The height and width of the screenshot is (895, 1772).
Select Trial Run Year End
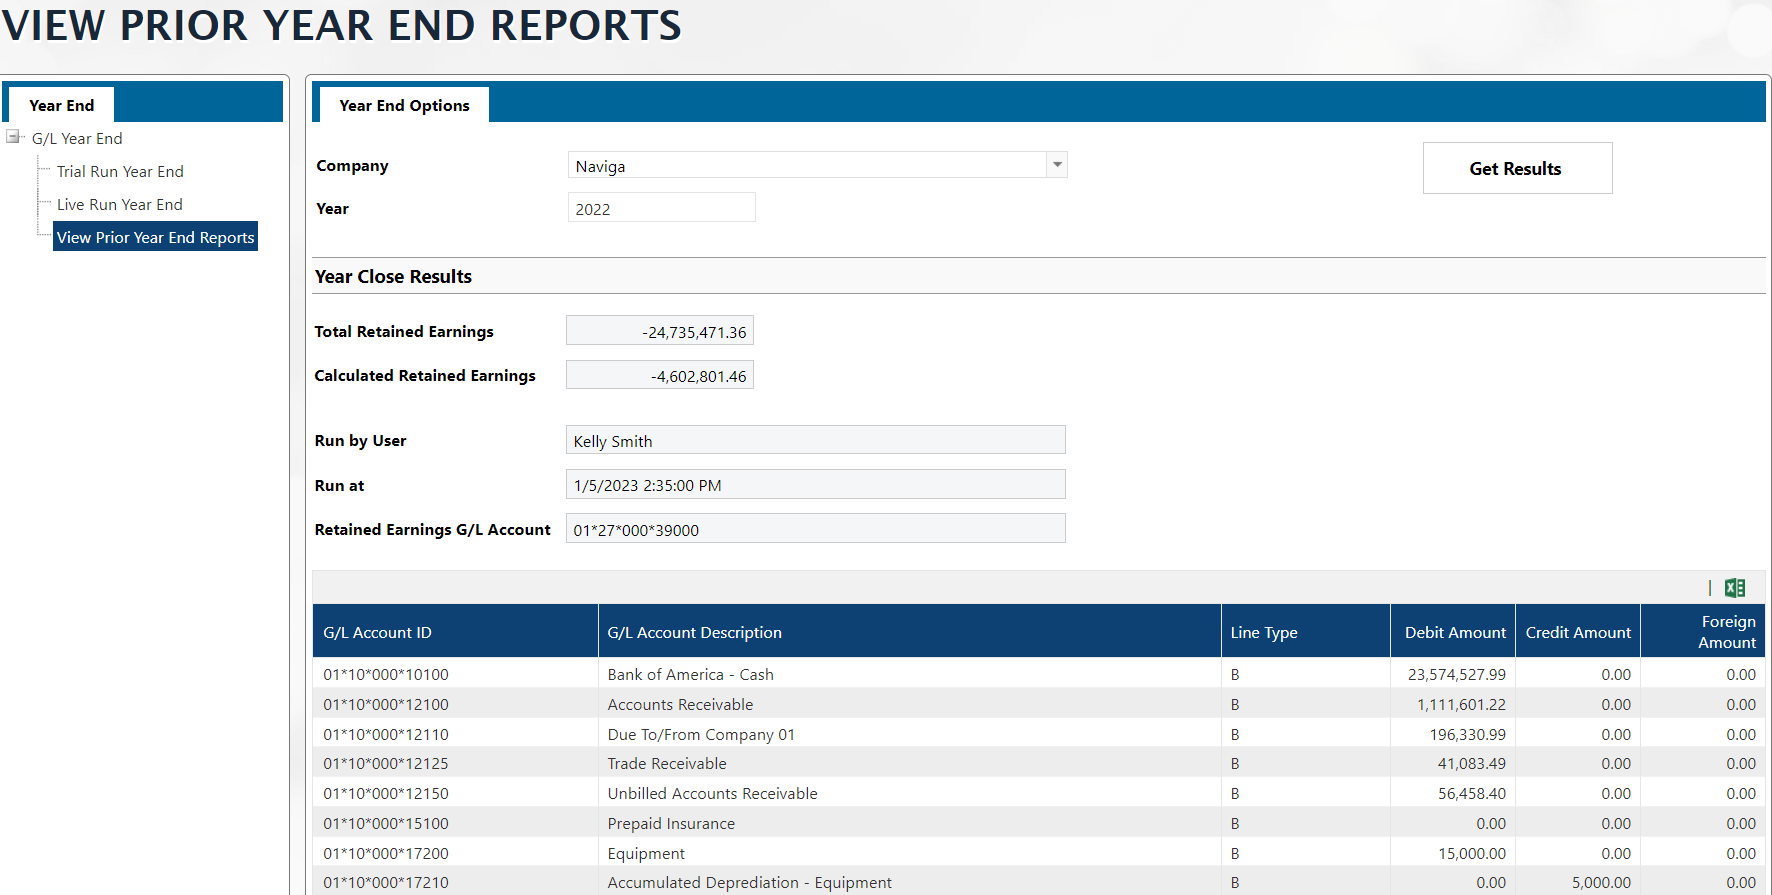[x=120, y=172]
